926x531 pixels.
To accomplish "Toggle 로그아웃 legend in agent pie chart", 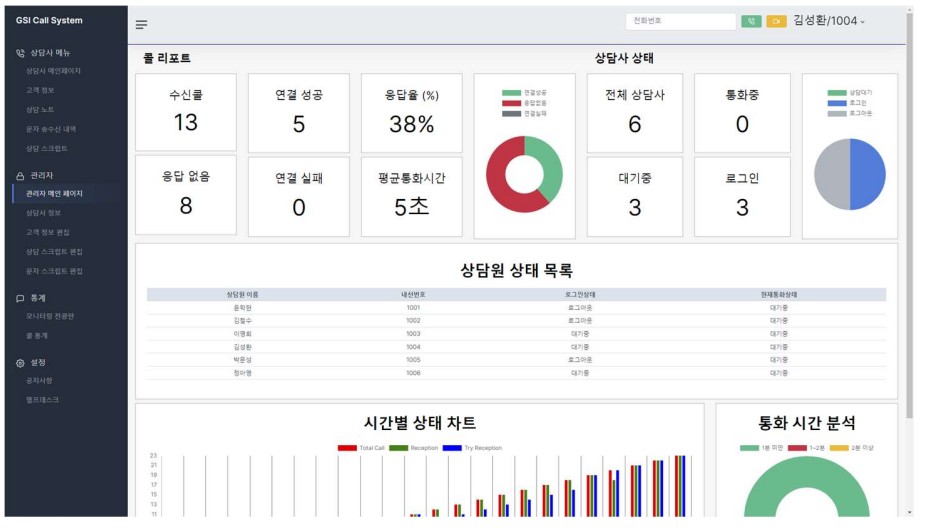I will (850, 113).
